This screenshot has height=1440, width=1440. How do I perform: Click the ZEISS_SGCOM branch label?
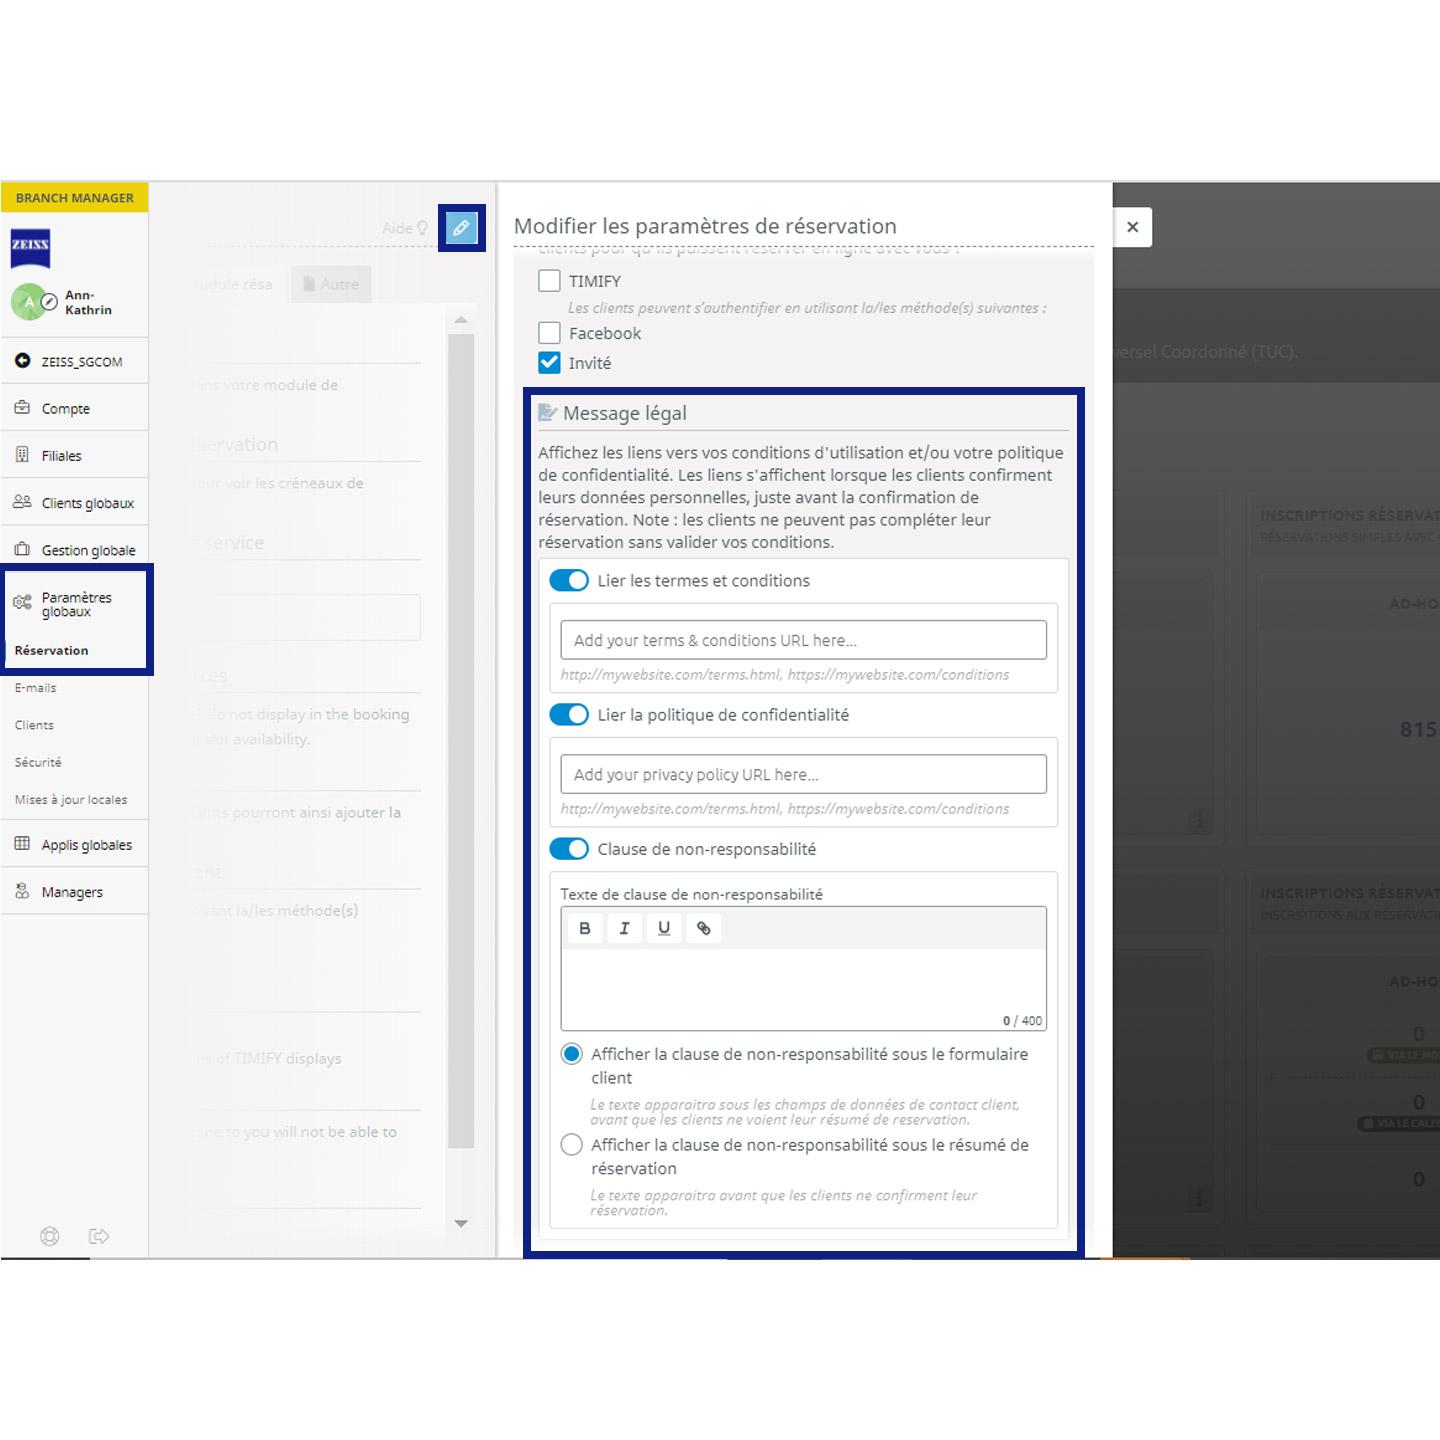point(82,362)
